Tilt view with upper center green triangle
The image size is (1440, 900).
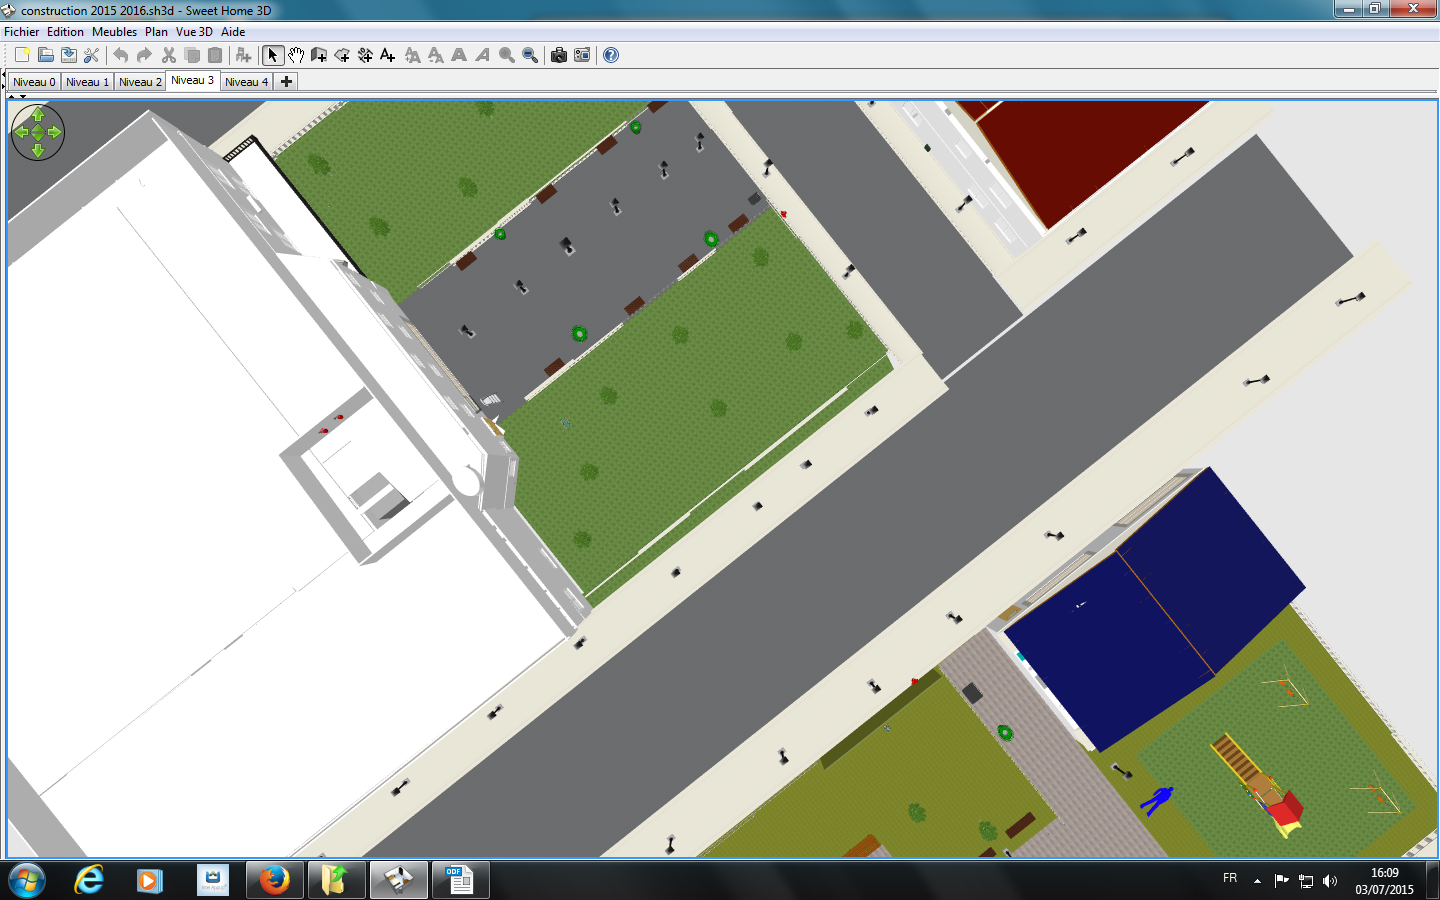(38, 127)
